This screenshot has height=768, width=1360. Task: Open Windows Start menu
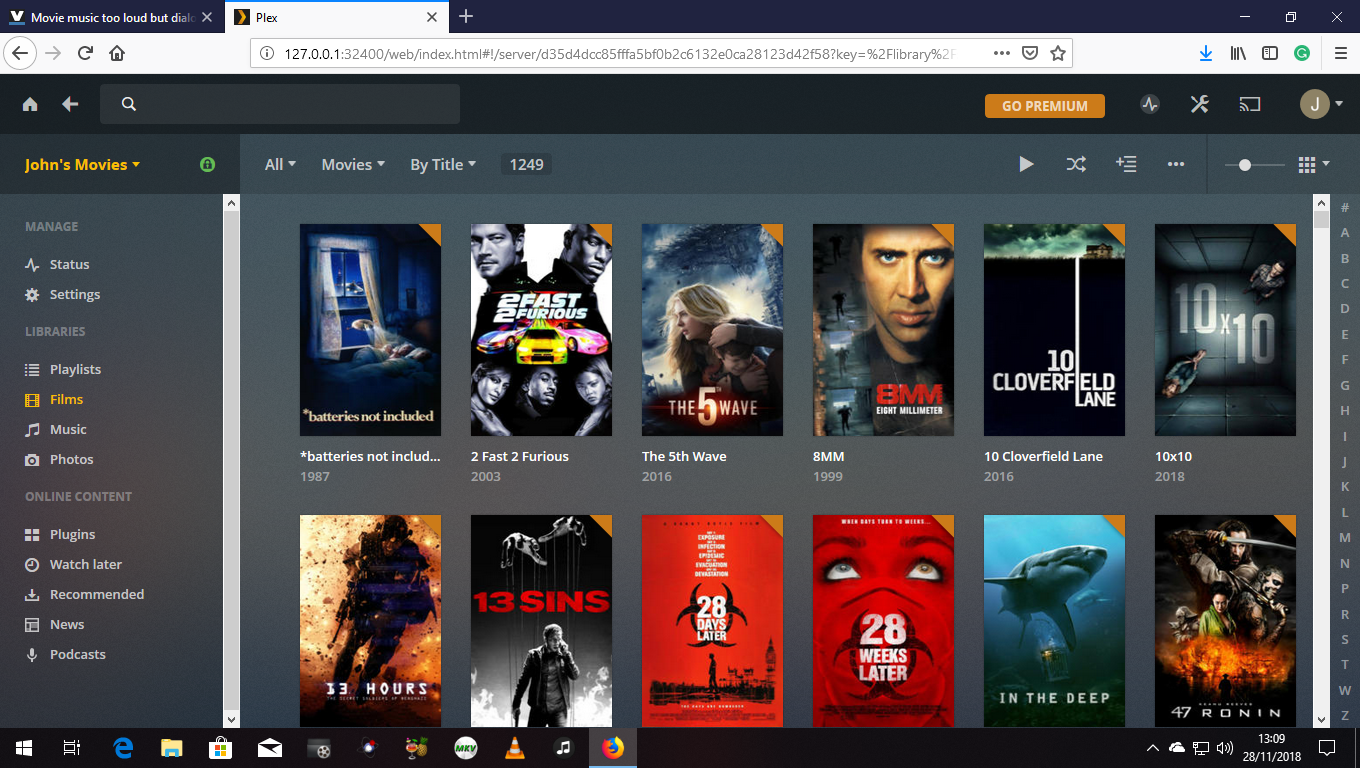click(24, 747)
